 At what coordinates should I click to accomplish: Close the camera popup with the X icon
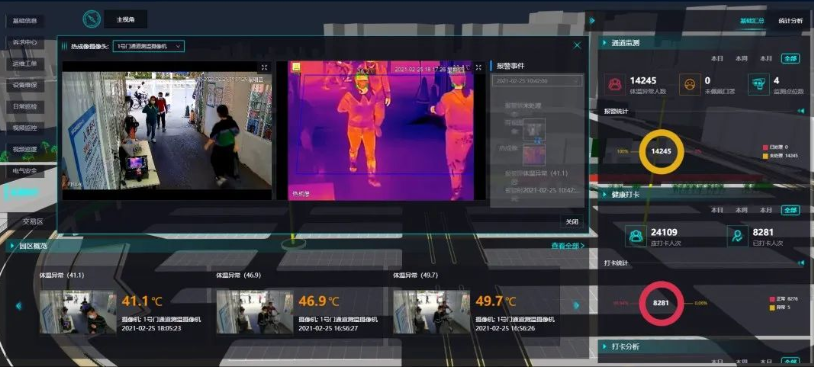(577, 46)
